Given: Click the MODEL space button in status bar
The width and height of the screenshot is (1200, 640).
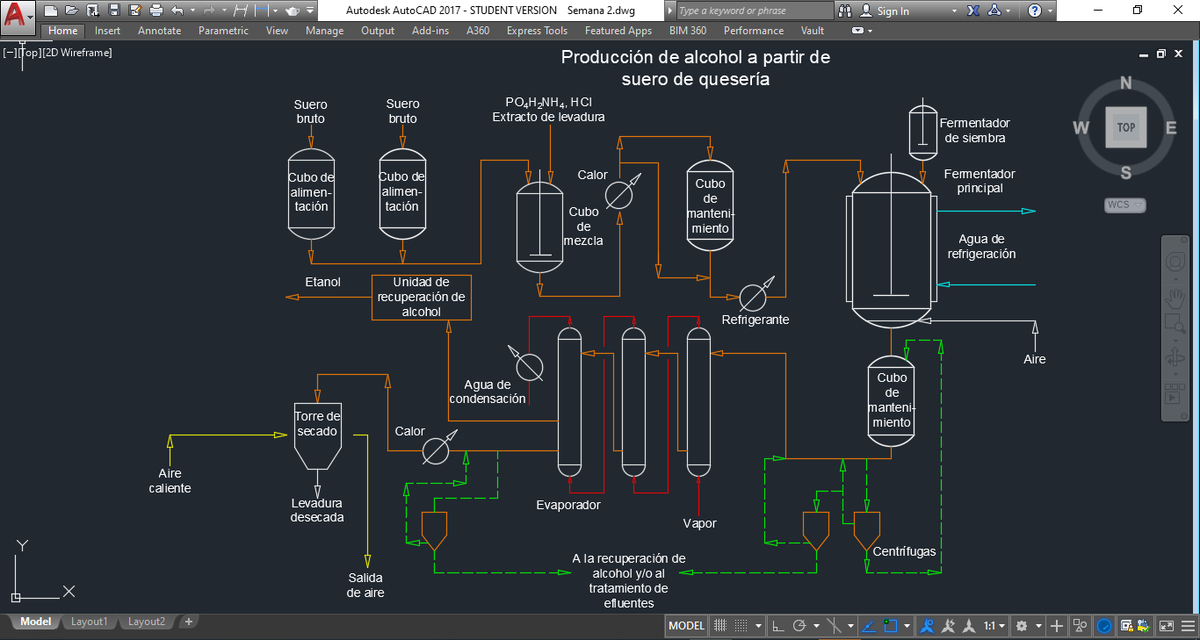Looking at the screenshot, I should point(687,625).
